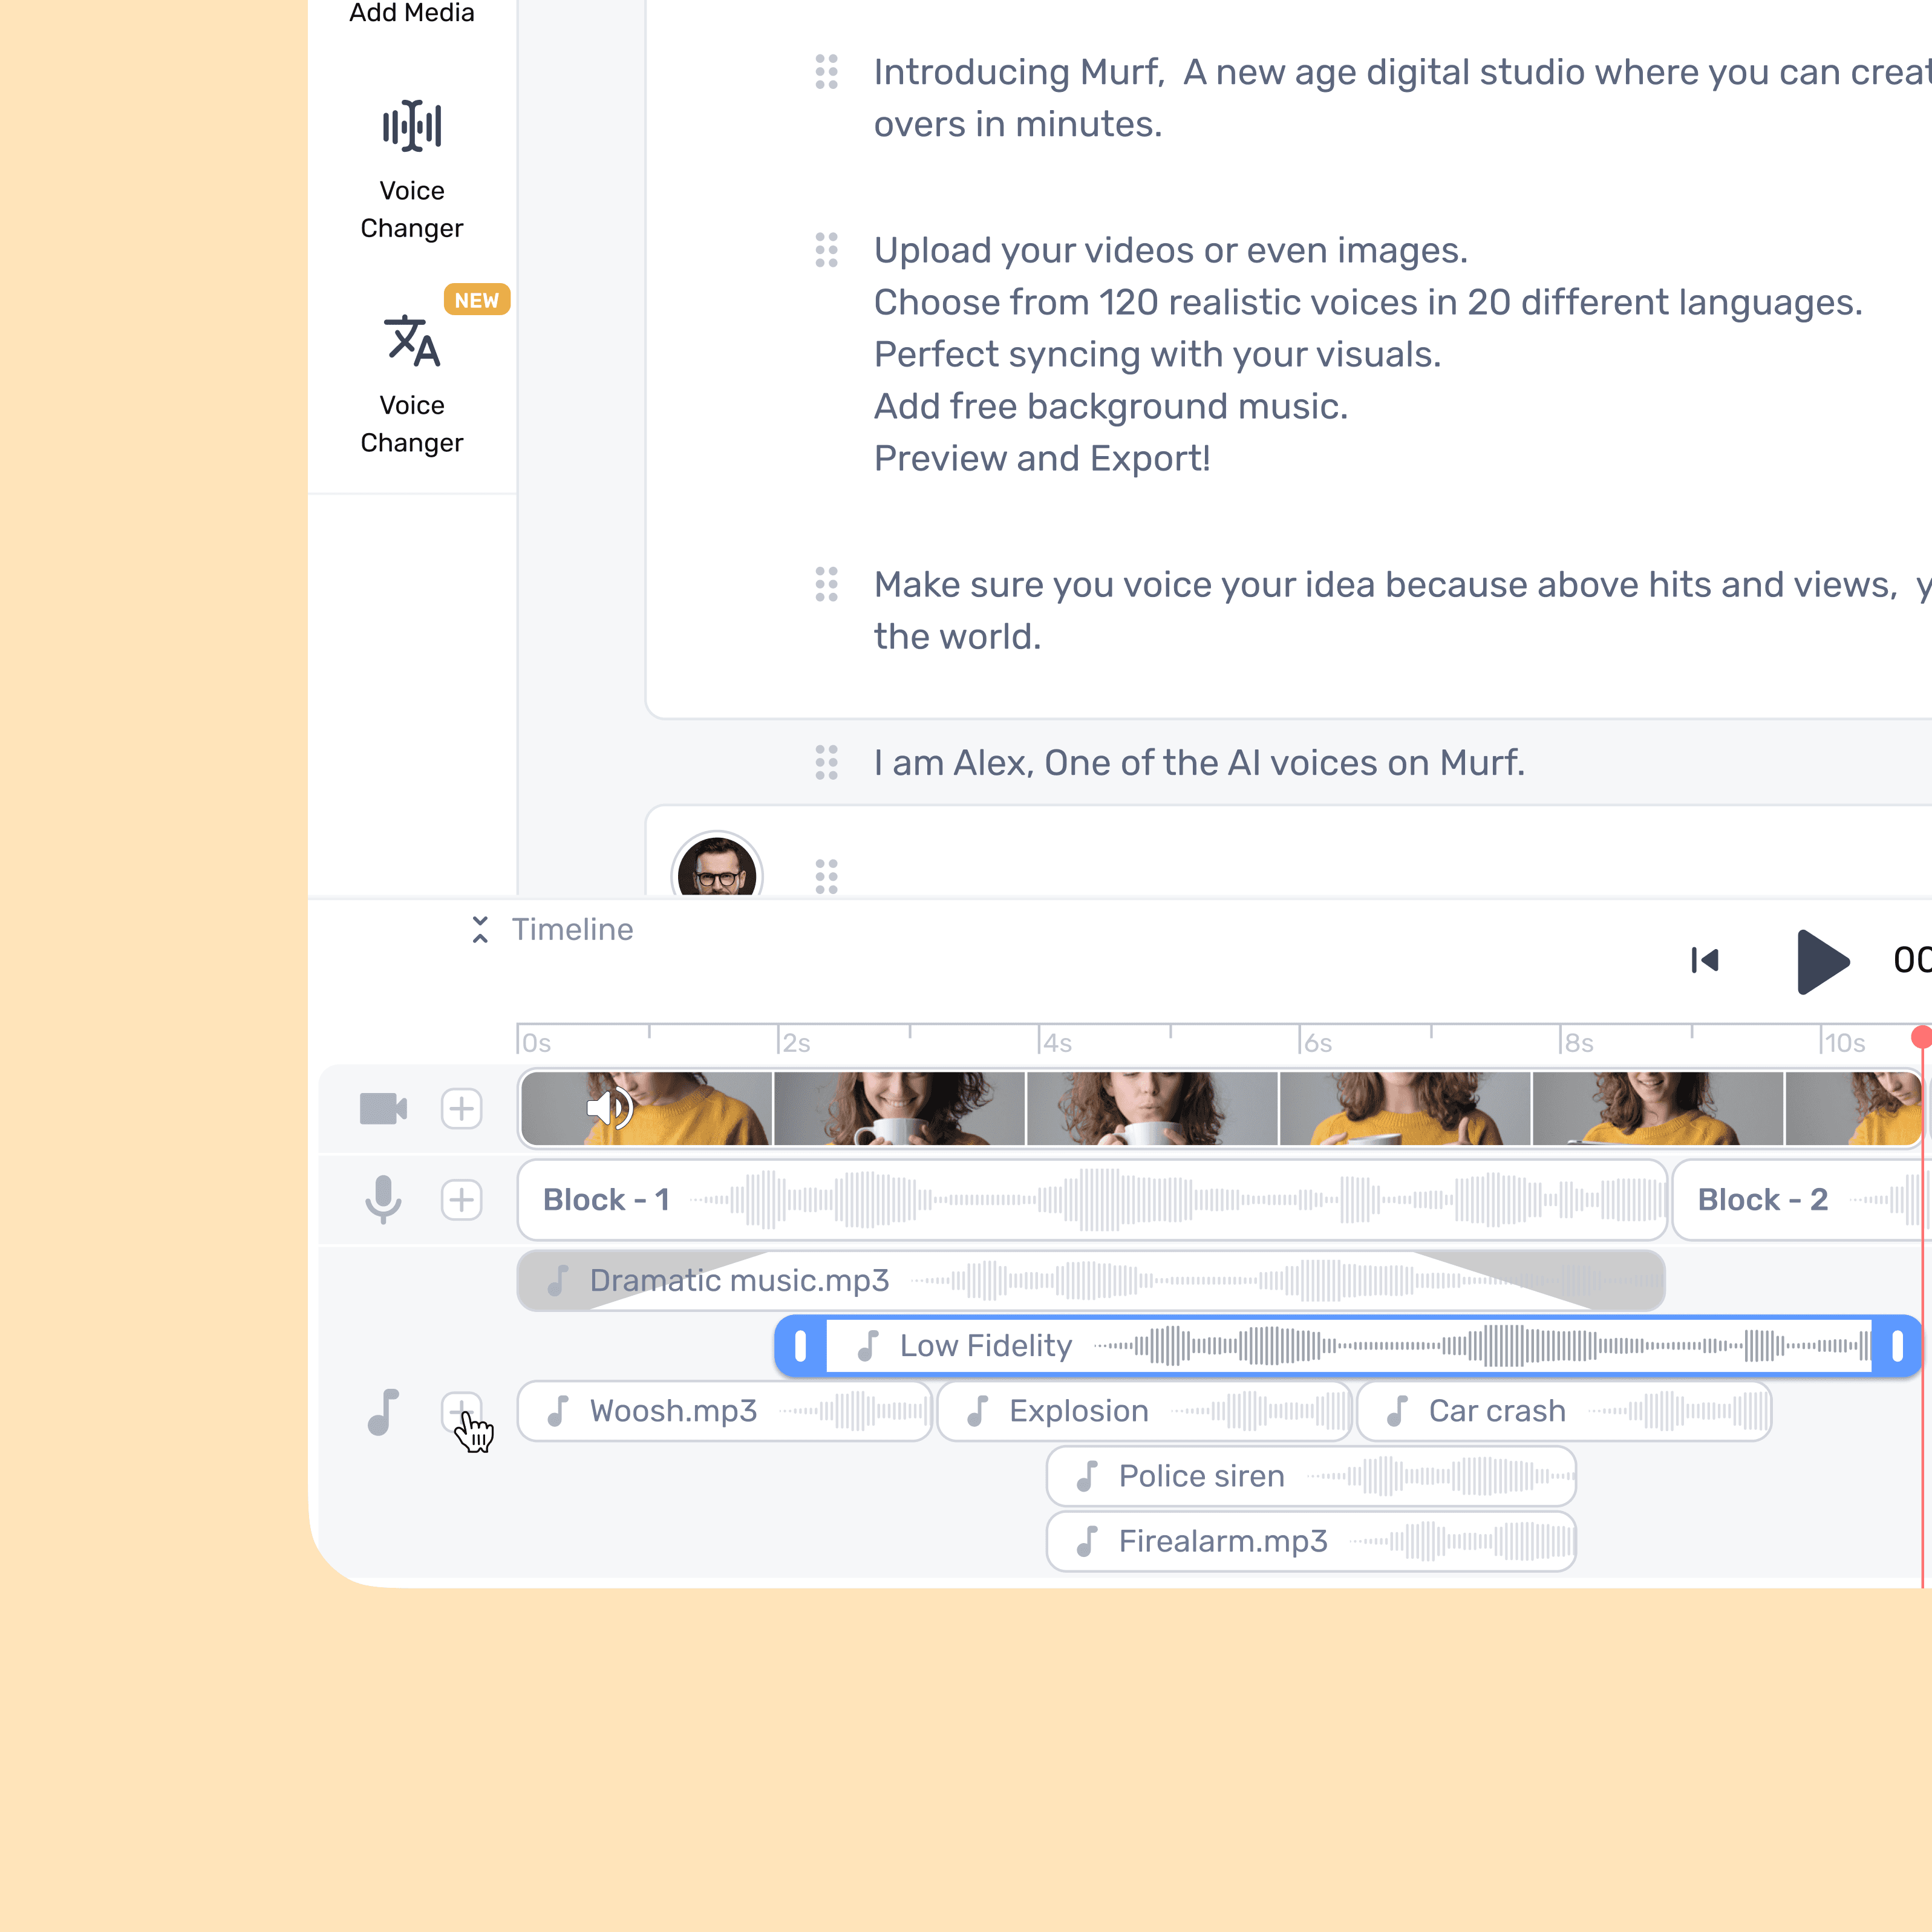Click the 8s mark on ruler
This screenshot has height=1932, width=1932.
tap(1579, 1043)
